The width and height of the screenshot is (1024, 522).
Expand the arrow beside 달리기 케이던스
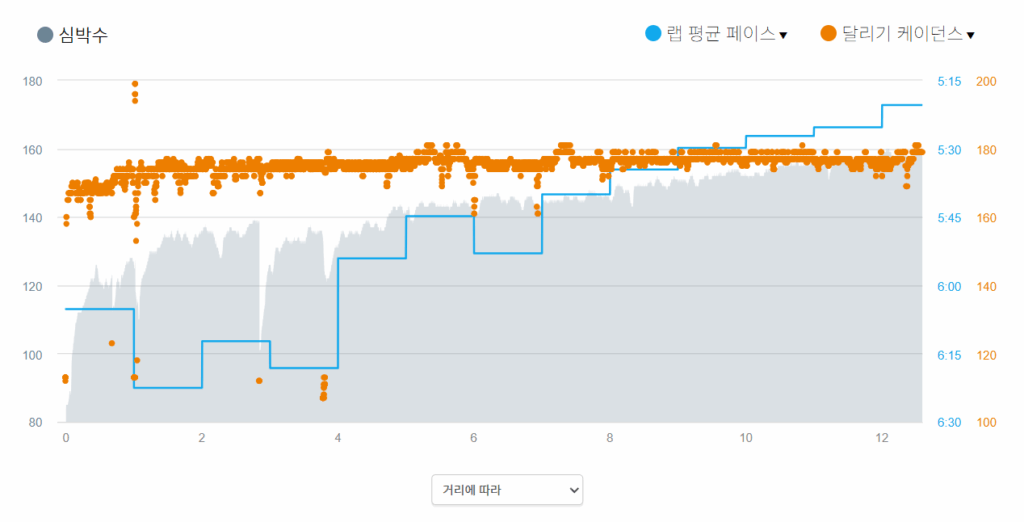[970, 36]
